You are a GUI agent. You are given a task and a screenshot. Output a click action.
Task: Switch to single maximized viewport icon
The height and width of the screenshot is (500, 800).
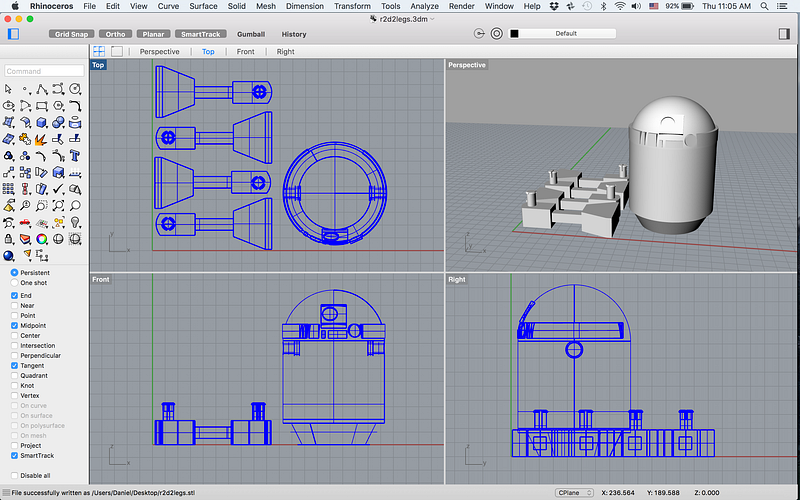coord(117,51)
